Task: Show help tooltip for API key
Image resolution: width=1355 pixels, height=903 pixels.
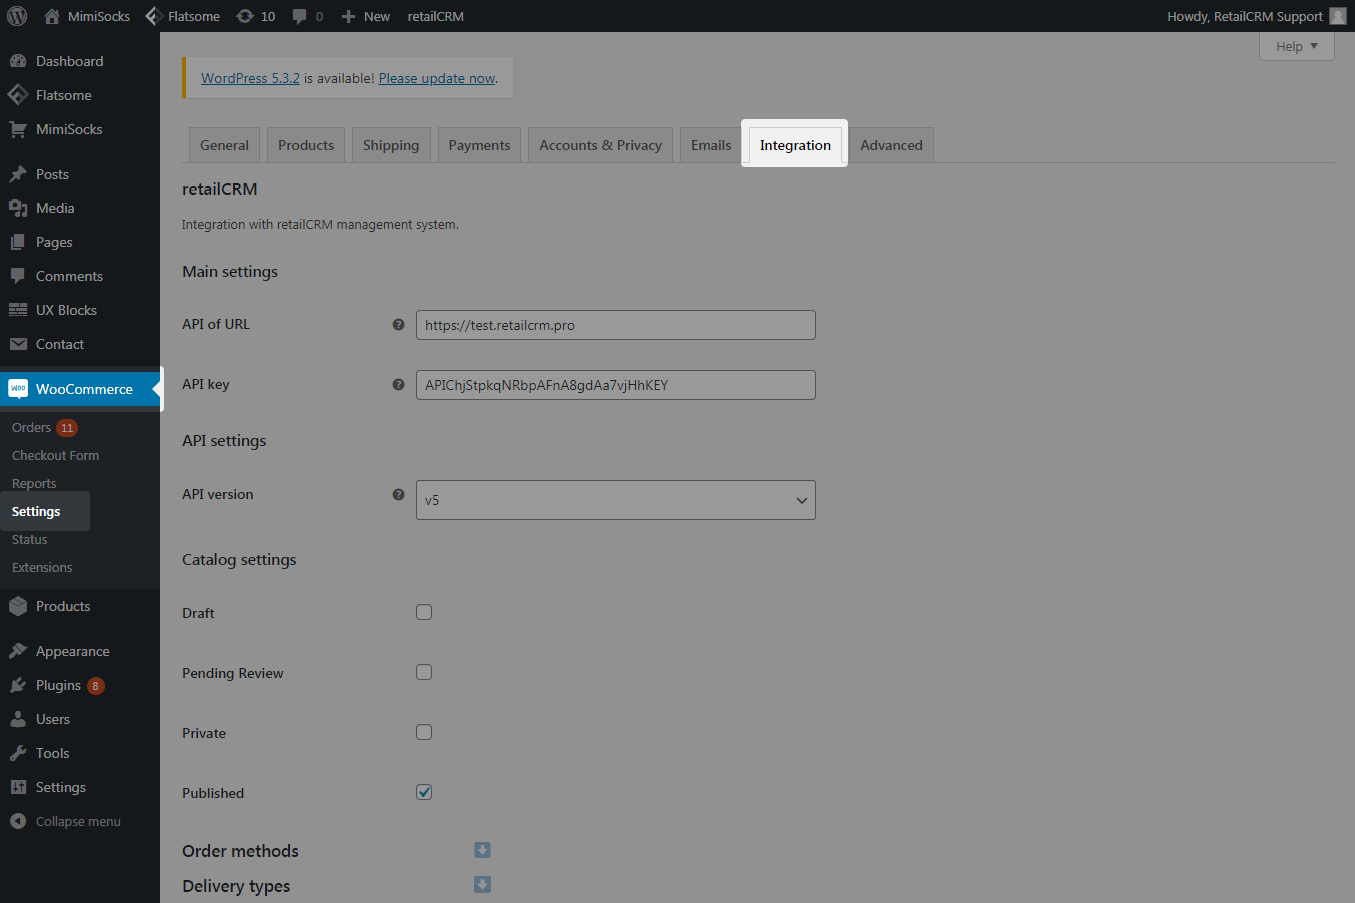Action: point(398,384)
